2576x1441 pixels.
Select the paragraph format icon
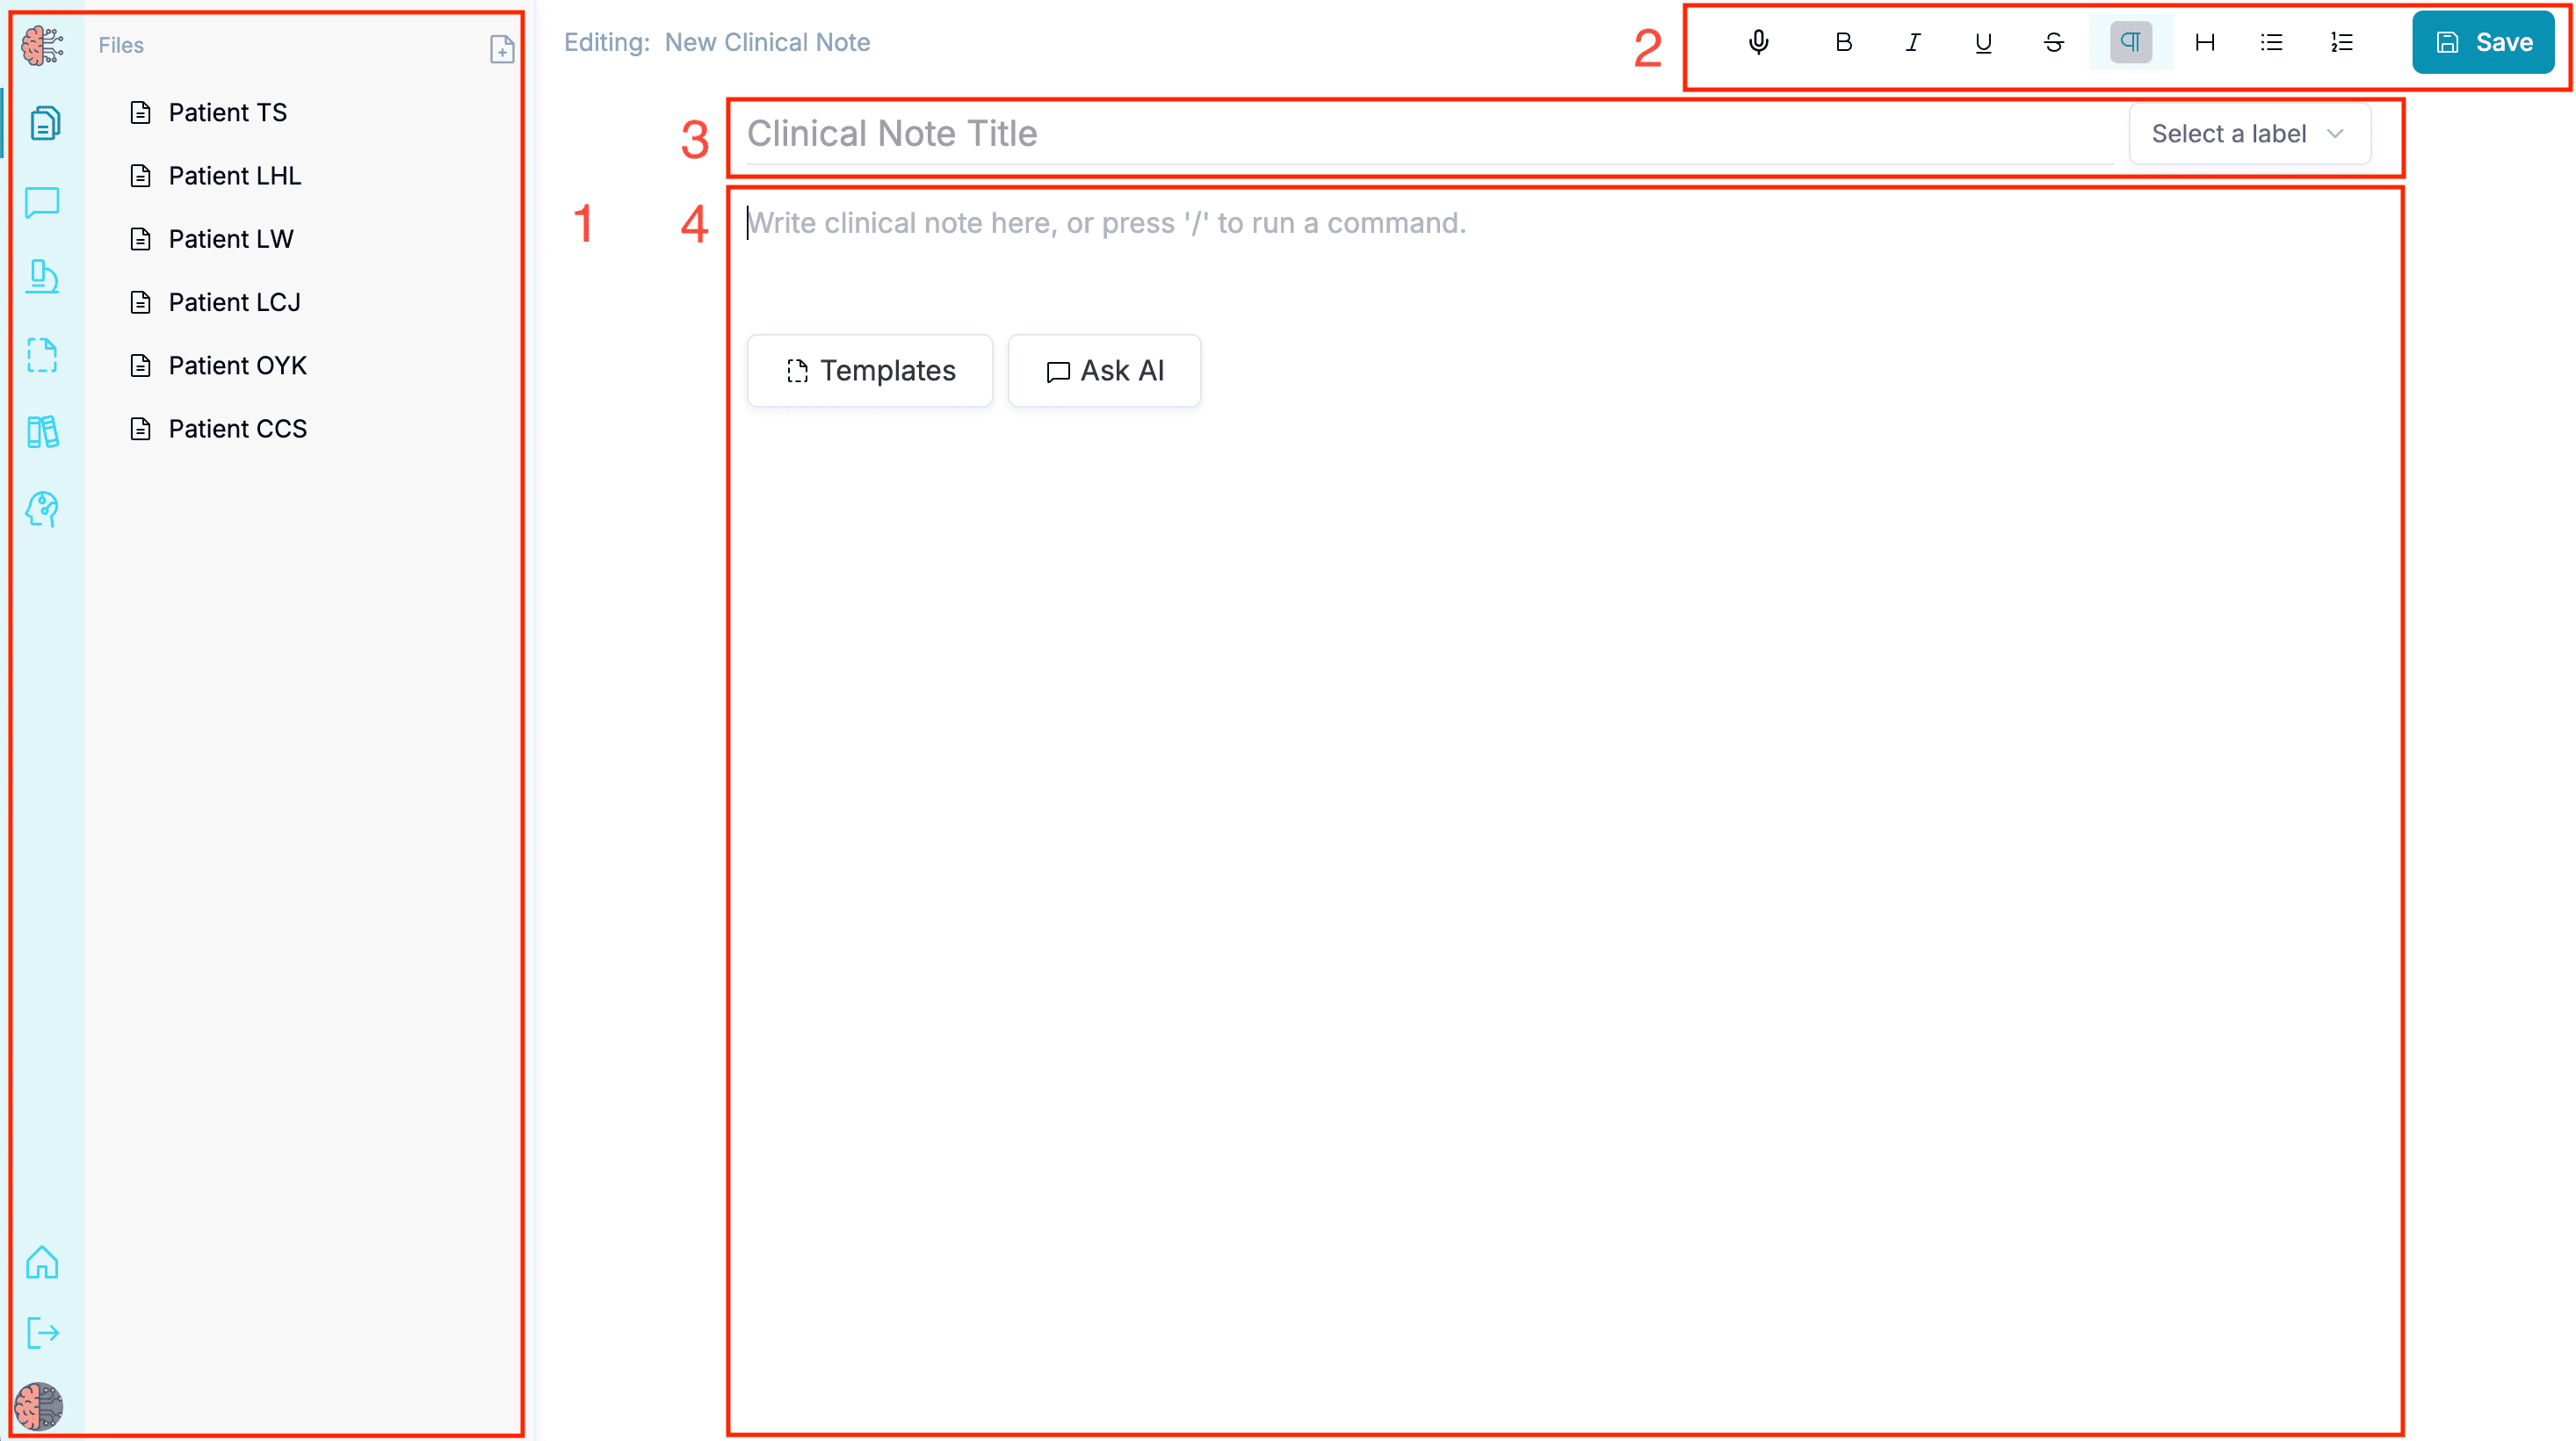2130,42
